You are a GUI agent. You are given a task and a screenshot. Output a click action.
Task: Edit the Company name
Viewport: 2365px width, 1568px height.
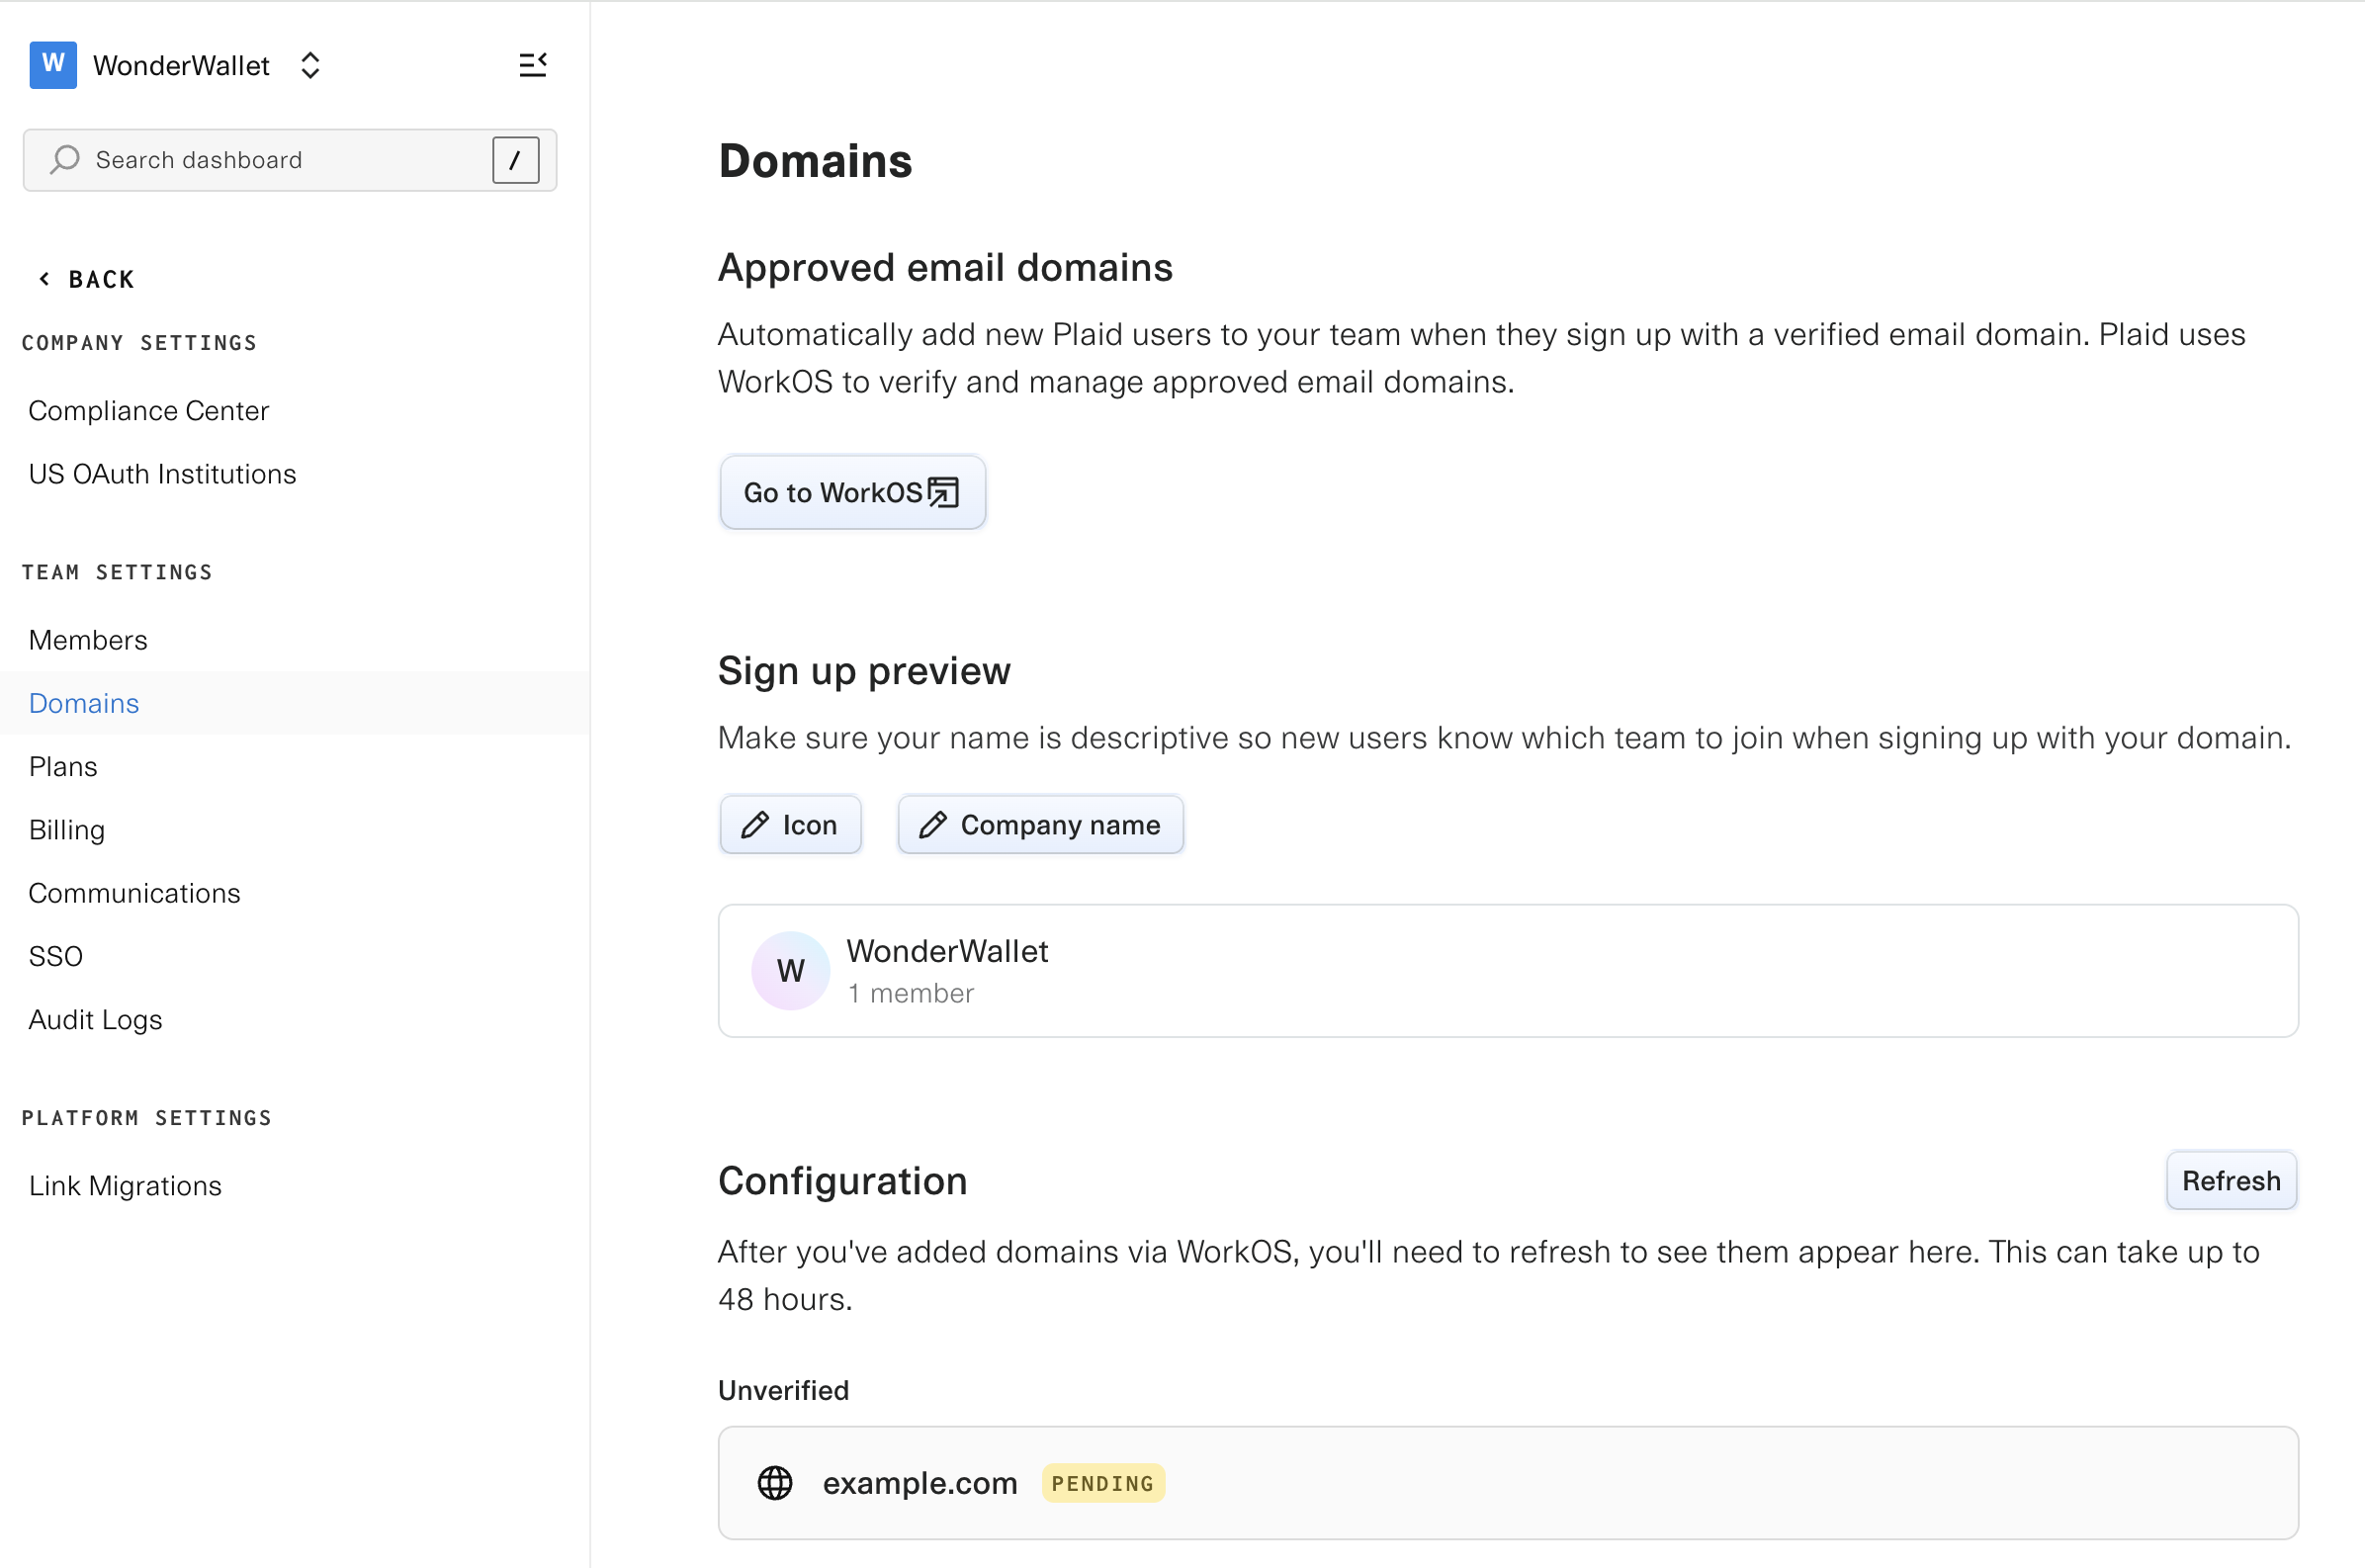click(x=1040, y=825)
